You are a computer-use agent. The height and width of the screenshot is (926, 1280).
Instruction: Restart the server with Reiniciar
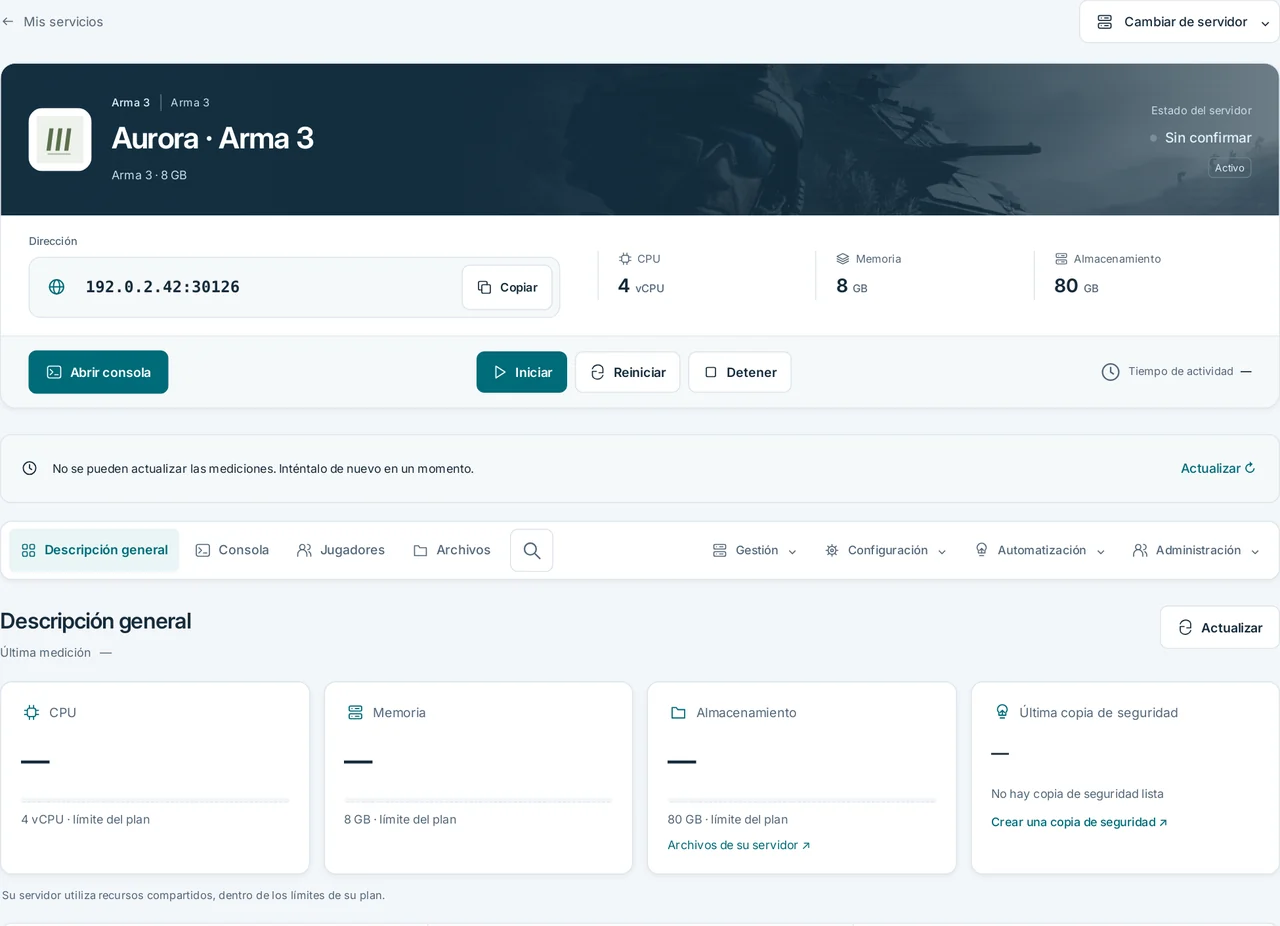[x=627, y=372]
